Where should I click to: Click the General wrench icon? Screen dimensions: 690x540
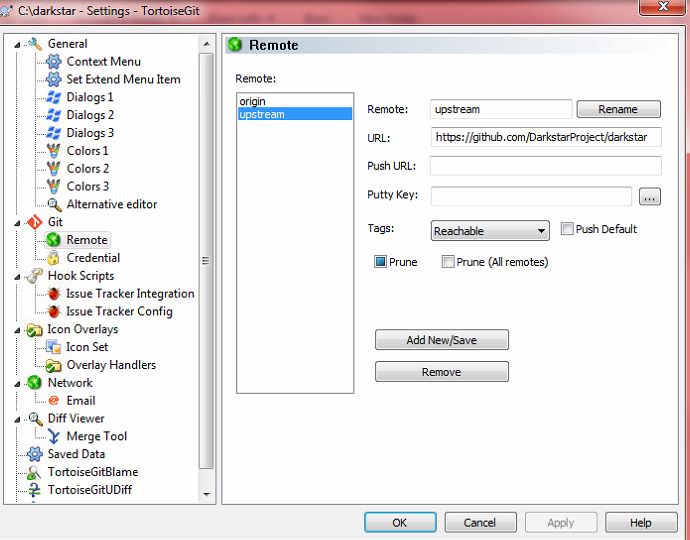click(x=34, y=44)
